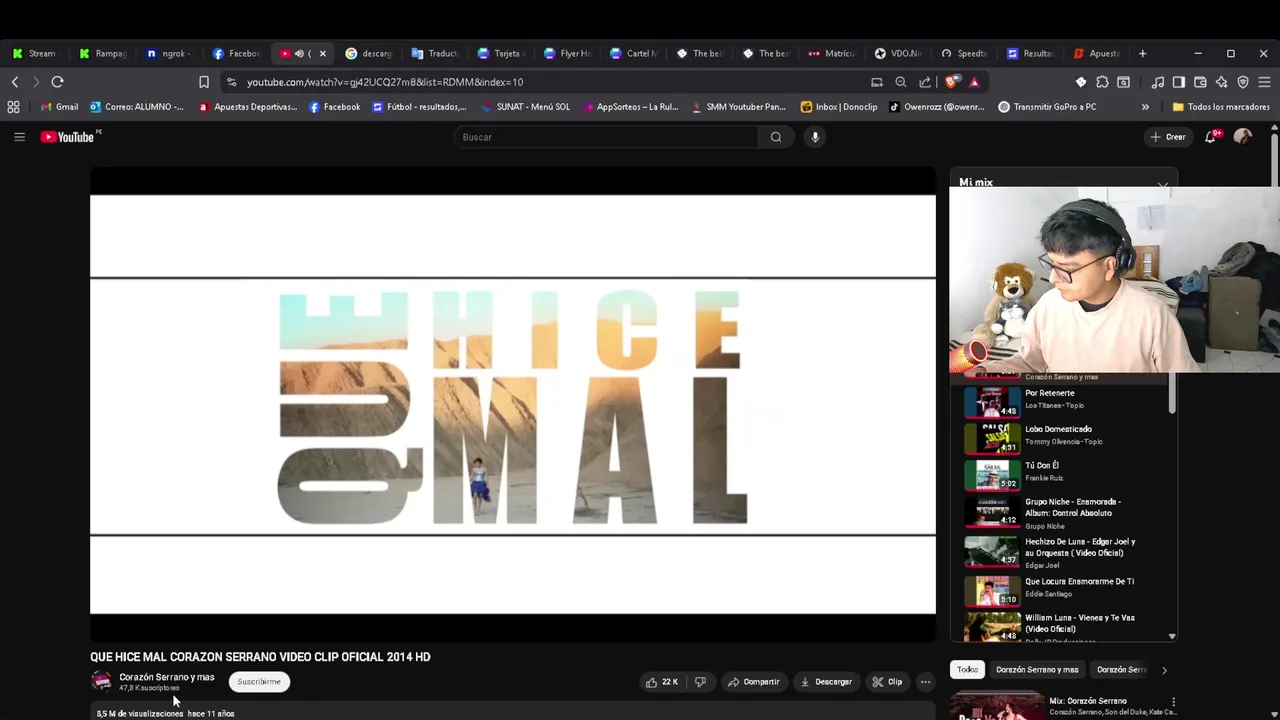The width and height of the screenshot is (1280, 720).
Task: Open YouTube notifications bell
Action: tap(1211, 137)
